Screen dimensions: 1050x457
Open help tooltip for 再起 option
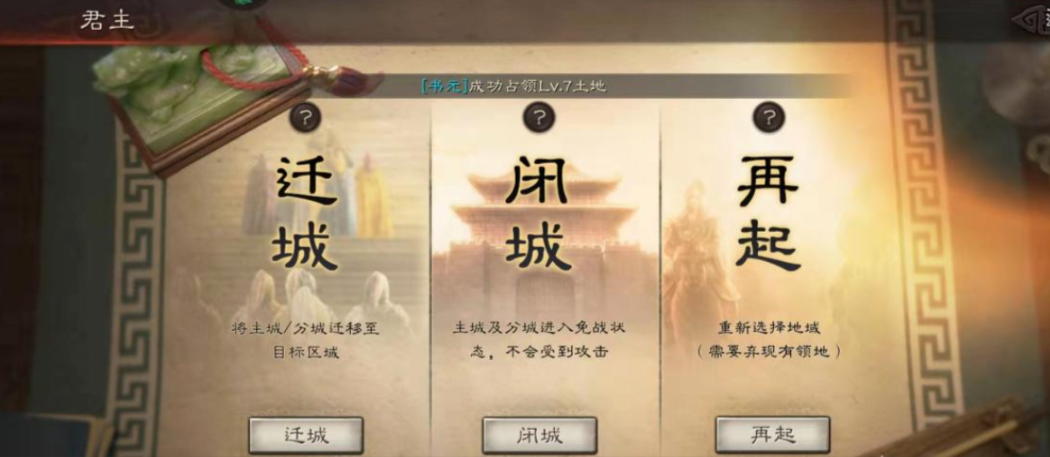pos(769,119)
